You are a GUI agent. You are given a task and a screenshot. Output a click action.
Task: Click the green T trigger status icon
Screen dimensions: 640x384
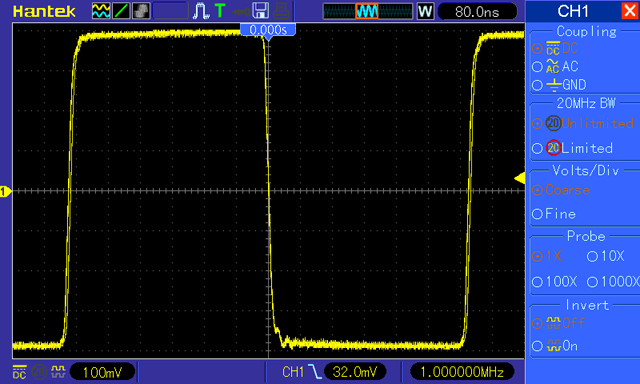coord(220,11)
